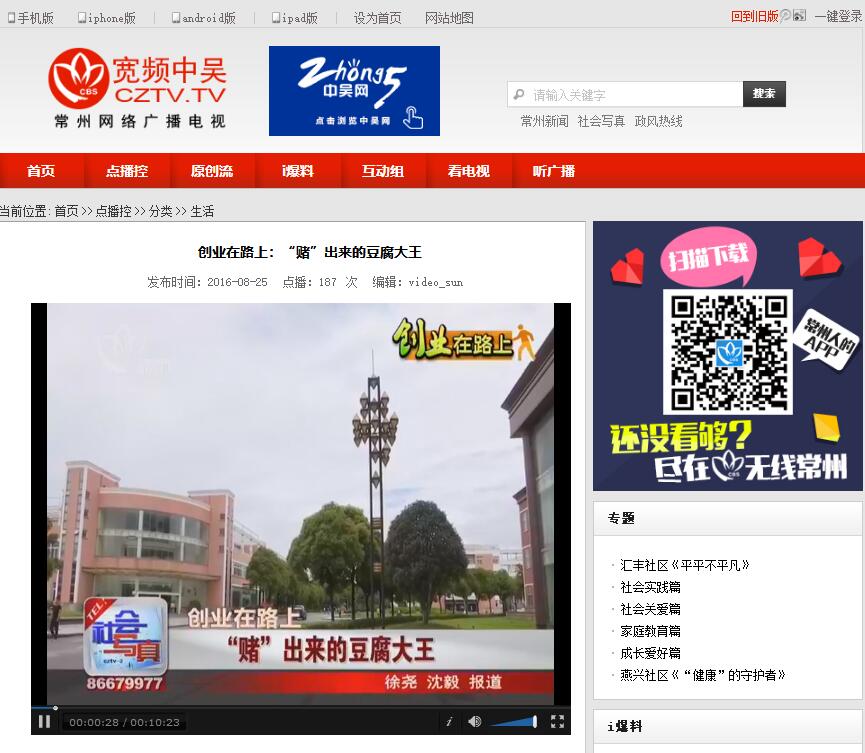865x753 pixels.
Task: Adjust the video volume slider
Action: 514,721
